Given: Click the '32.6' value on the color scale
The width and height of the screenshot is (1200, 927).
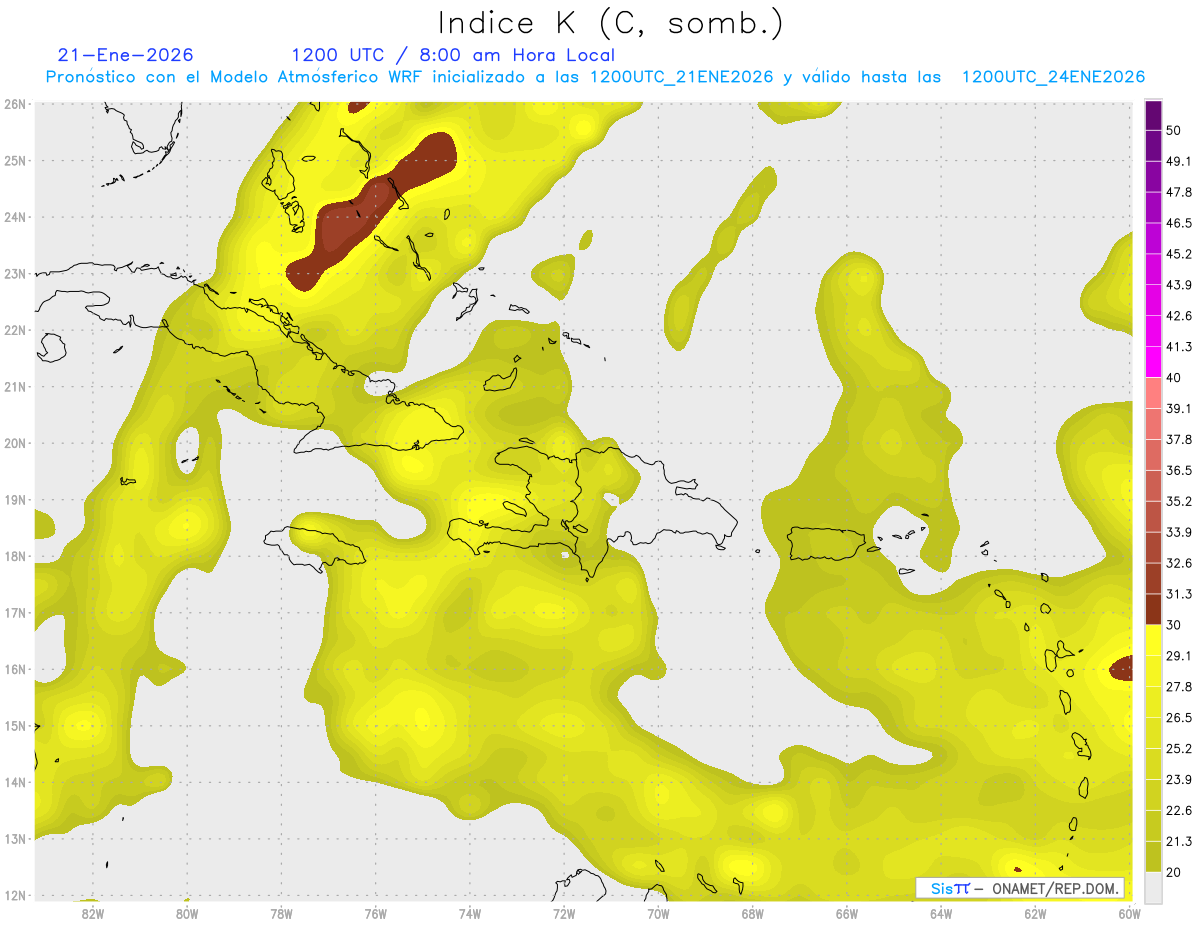Looking at the screenshot, I should click(x=1178, y=563).
